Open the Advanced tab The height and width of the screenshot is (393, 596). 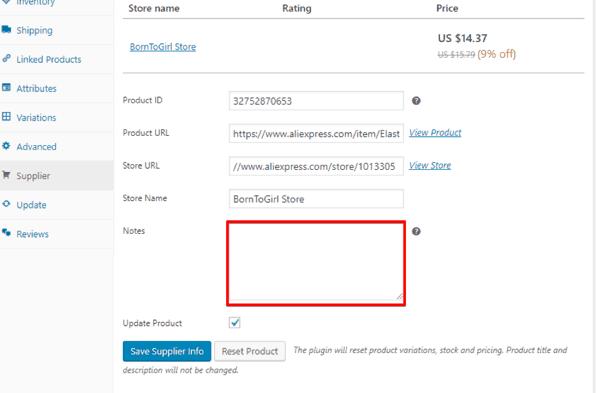tap(57, 146)
